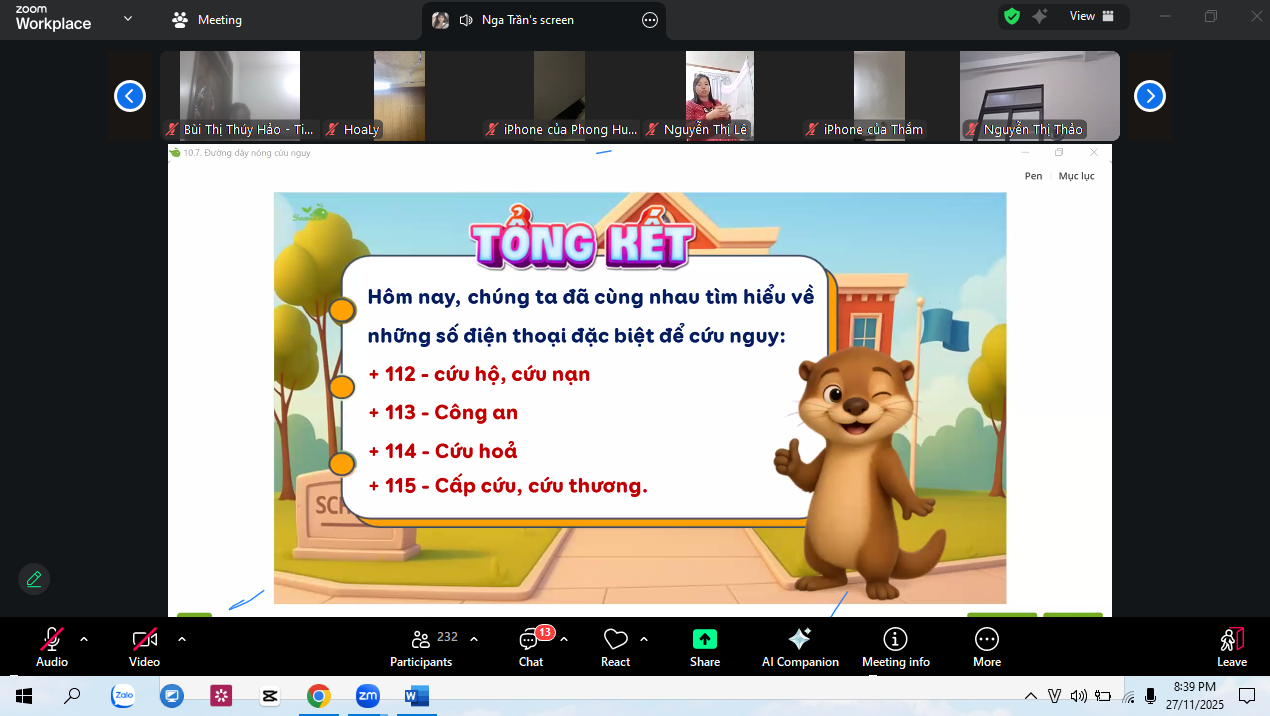The width and height of the screenshot is (1270, 716).
Task: Expand video options arrow next to Video
Action: click(181, 639)
